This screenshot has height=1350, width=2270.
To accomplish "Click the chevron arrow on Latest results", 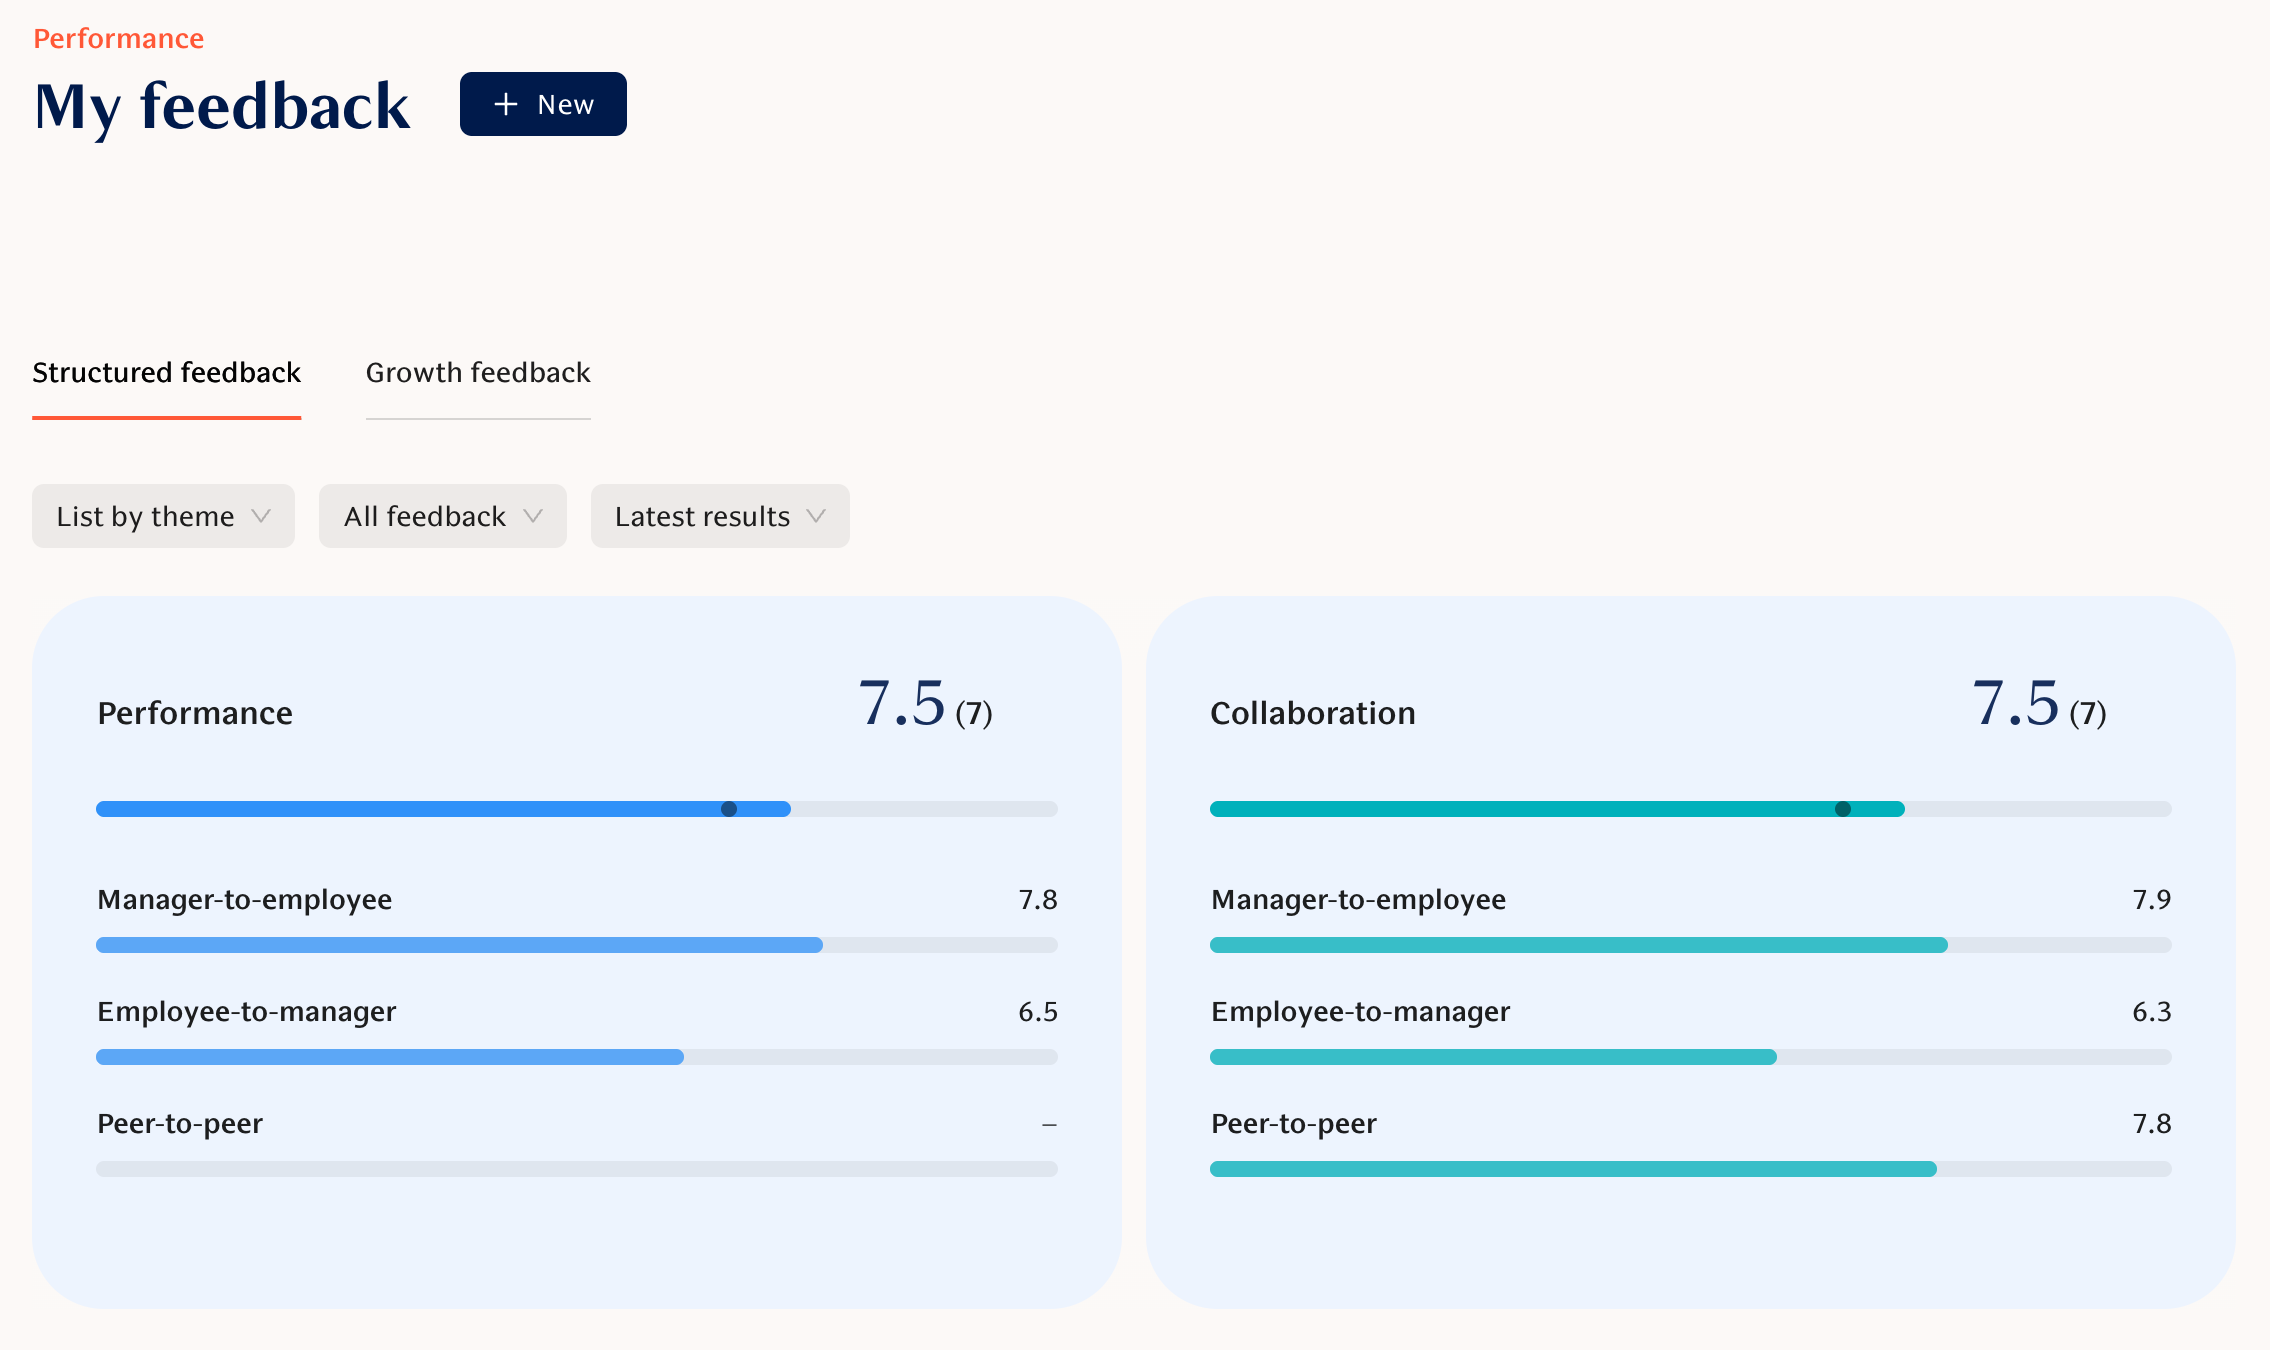I will [x=816, y=516].
